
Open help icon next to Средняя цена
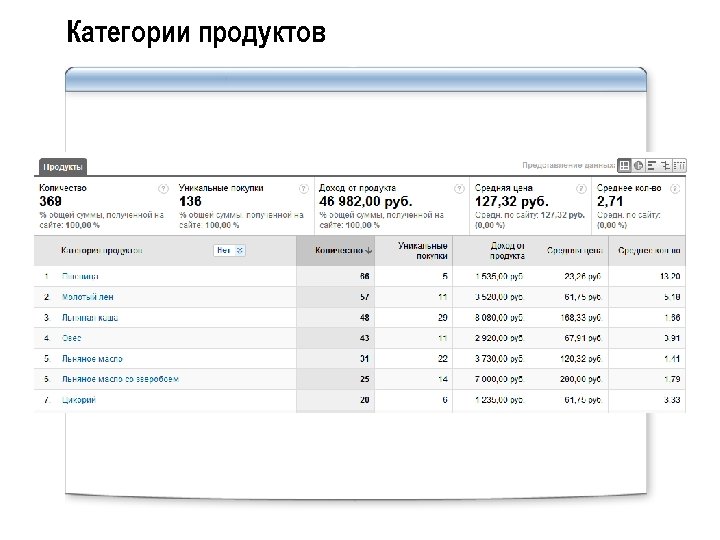click(x=581, y=189)
